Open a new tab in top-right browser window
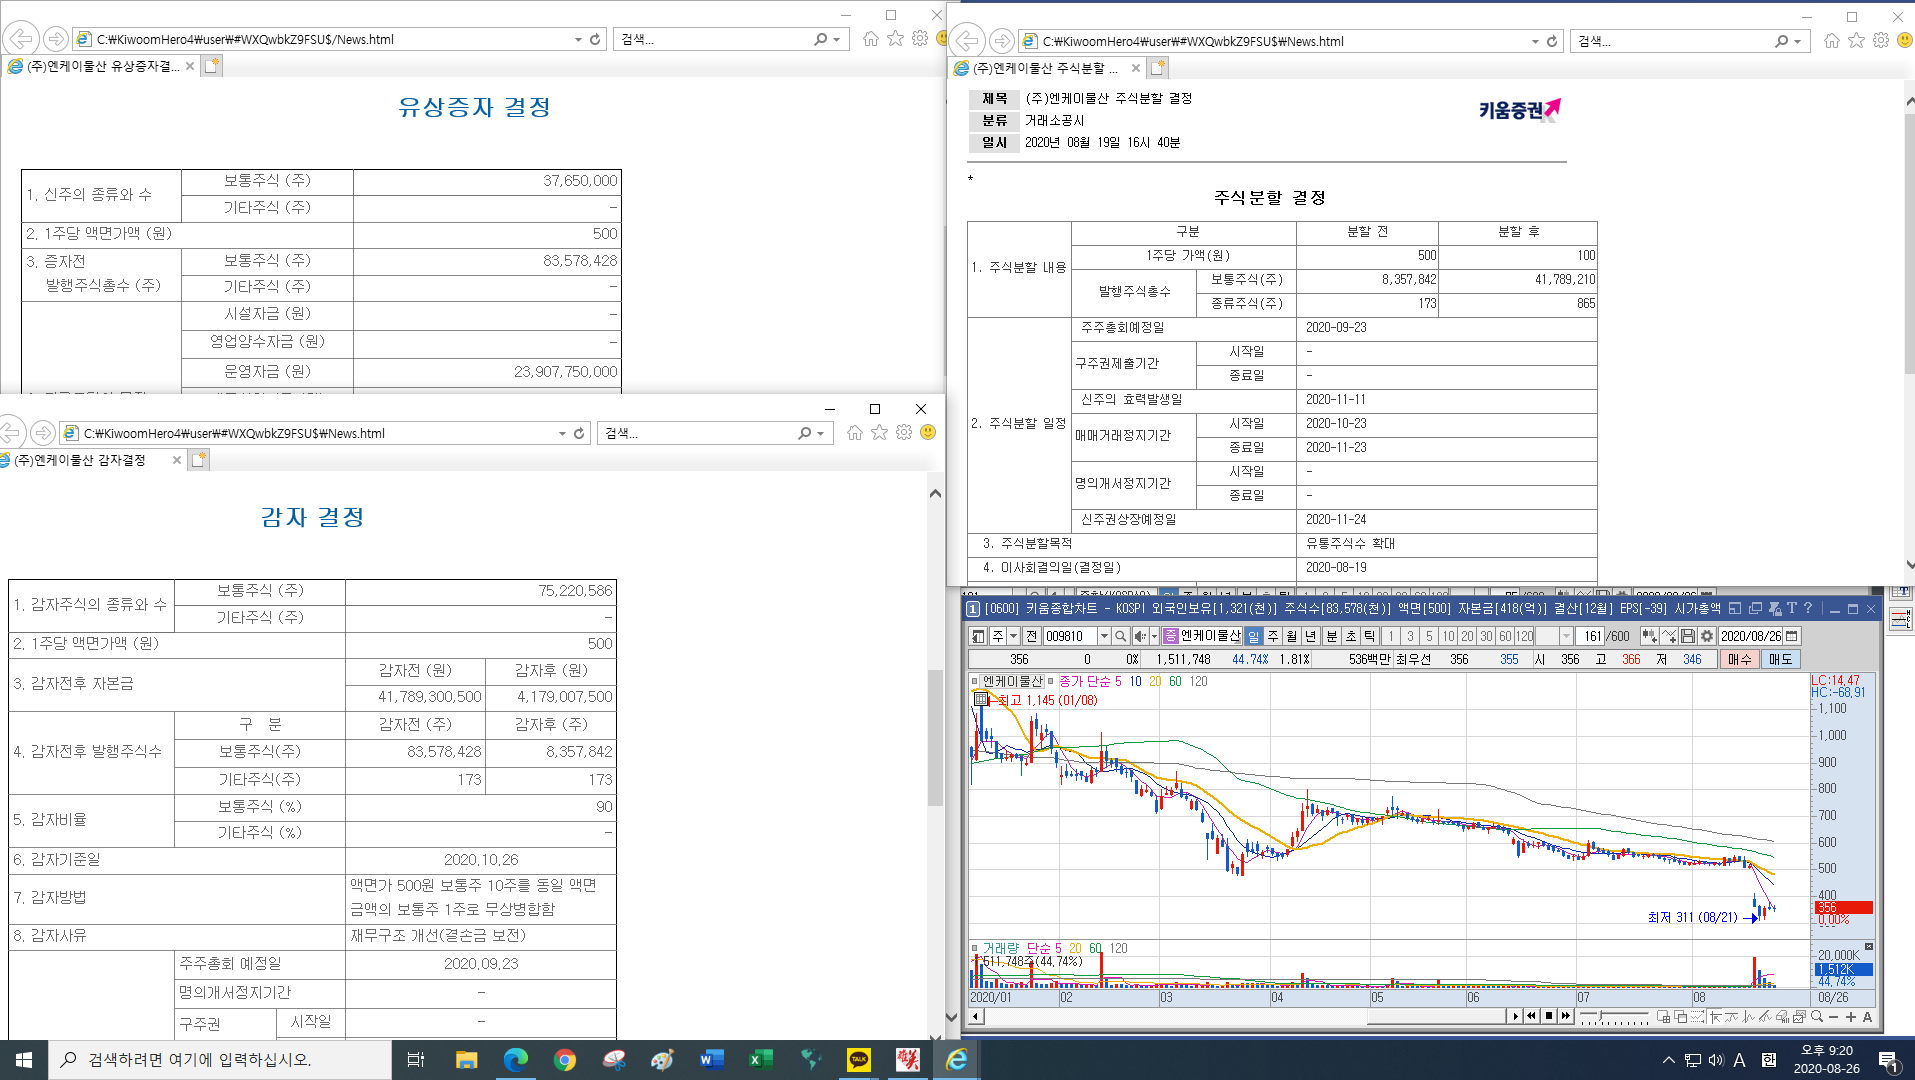The width and height of the screenshot is (1915, 1080). (1158, 68)
